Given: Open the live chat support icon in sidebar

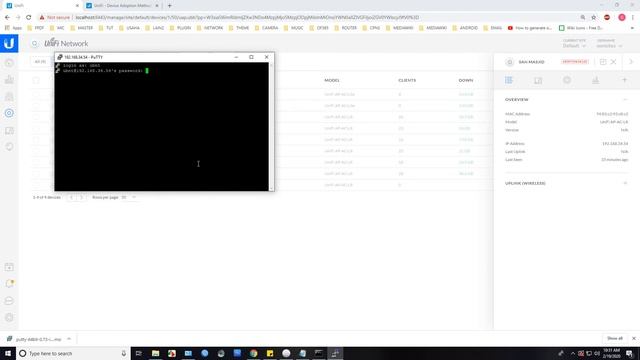Looking at the screenshot, I should tap(9, 301).
